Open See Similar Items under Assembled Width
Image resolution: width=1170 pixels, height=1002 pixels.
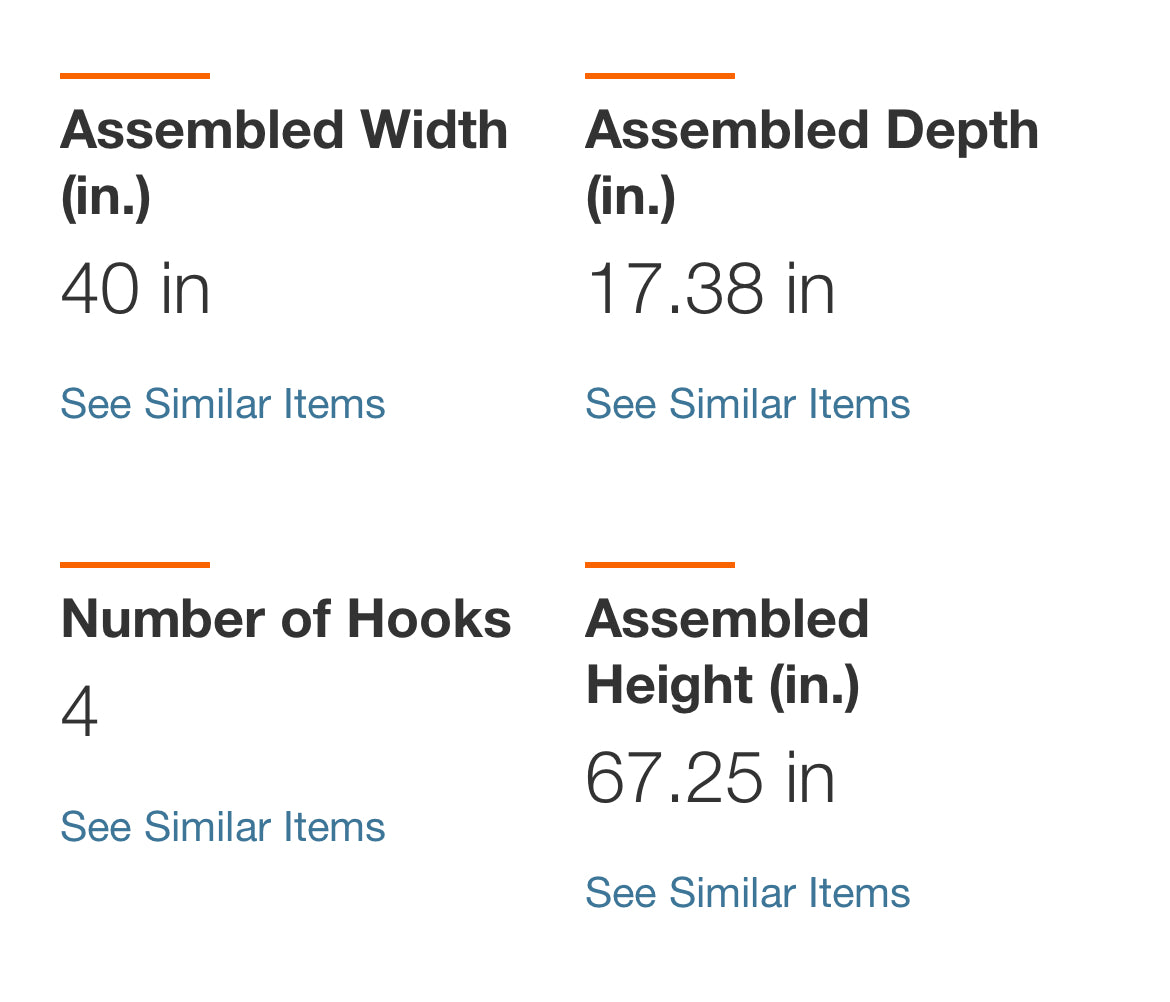pos(222,405)
